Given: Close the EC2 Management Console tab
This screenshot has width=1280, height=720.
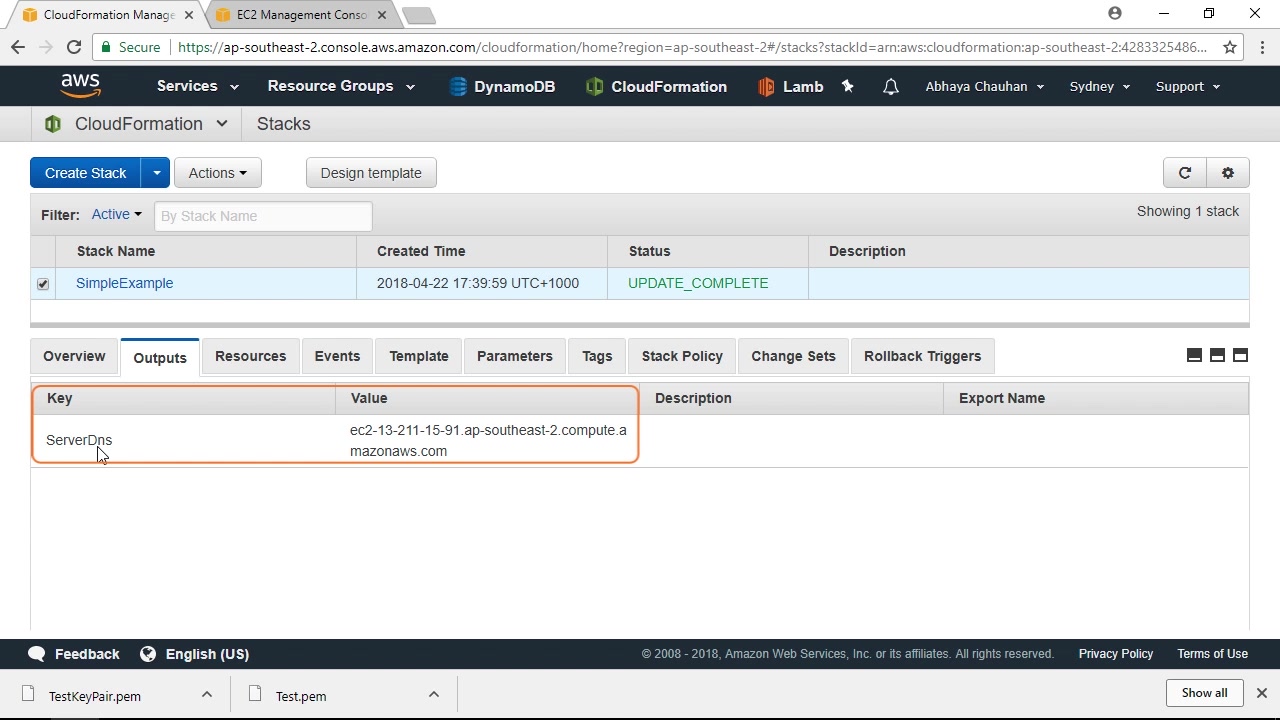Looking at the screenshot, I should (381, 15).
